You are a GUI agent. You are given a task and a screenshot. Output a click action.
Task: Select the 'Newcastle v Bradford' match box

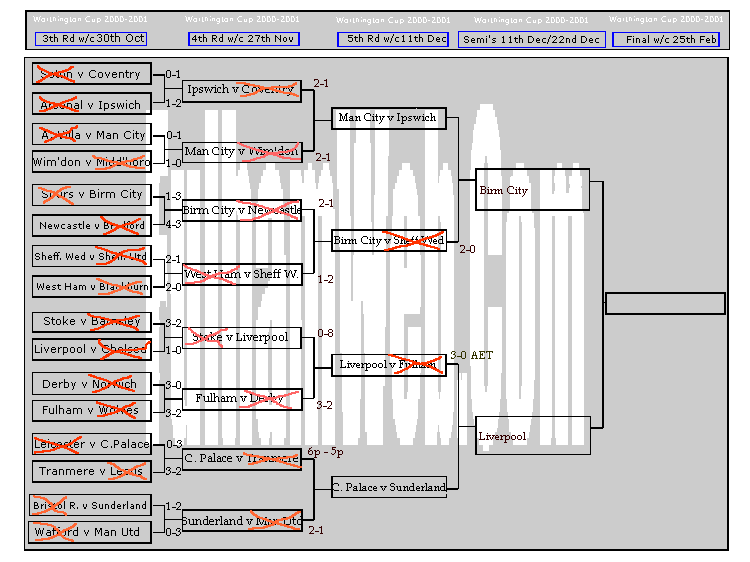pyautogui.click(x=92, y=225)
